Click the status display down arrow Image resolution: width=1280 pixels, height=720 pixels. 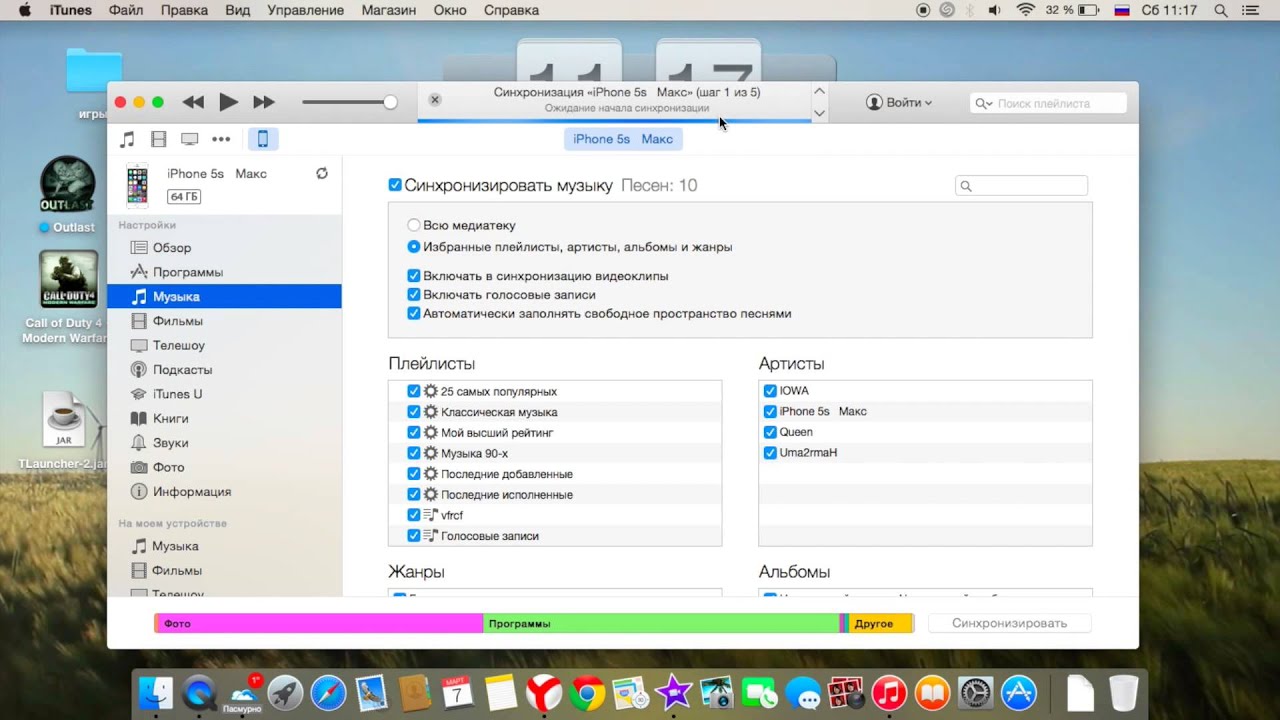click(819, 113)
